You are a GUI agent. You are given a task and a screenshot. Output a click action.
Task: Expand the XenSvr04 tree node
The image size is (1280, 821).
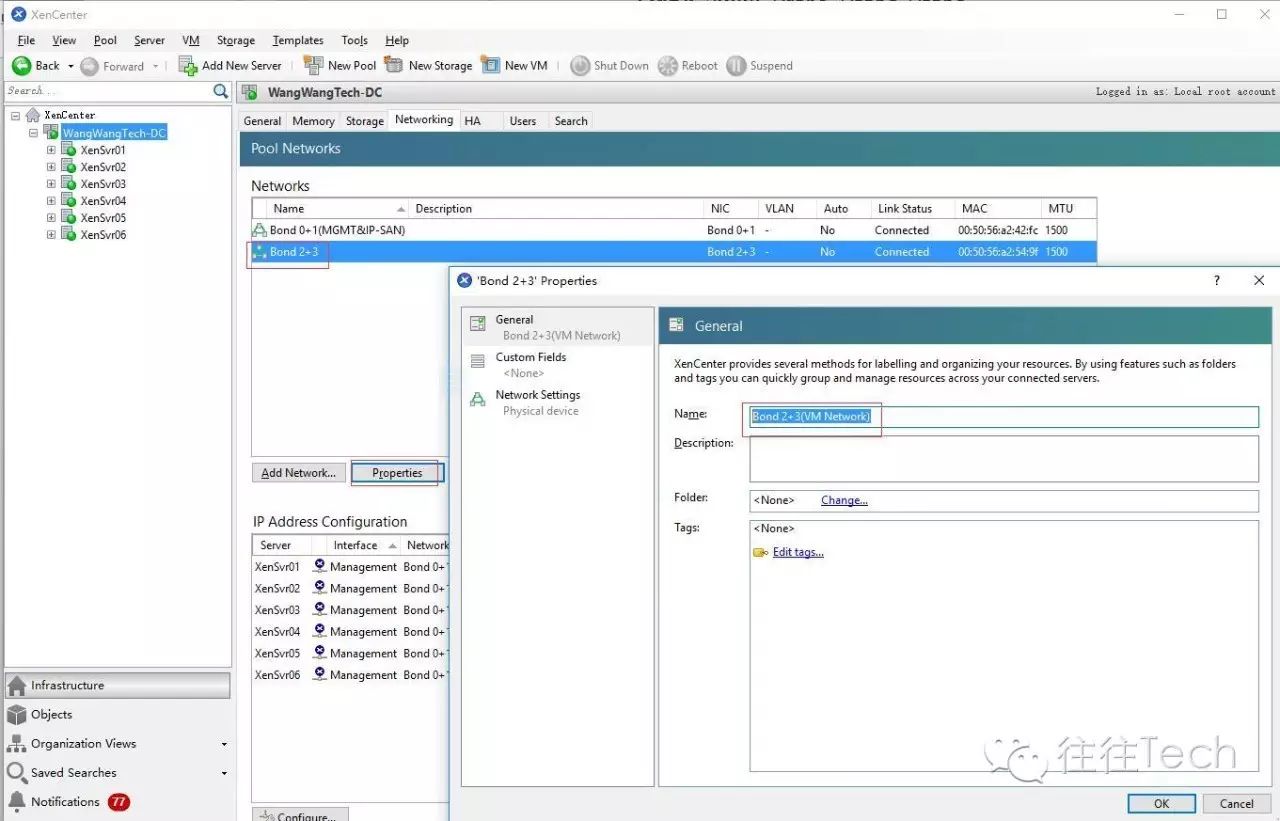[x=51, y=201]
